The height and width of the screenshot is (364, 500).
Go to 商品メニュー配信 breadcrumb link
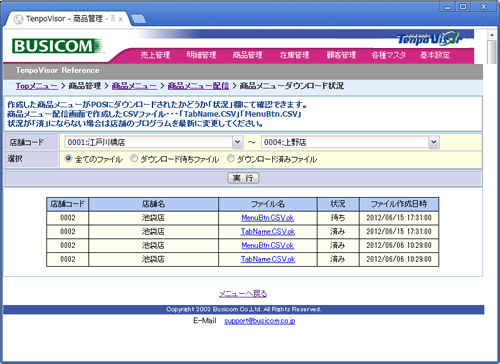click(198, 86)
